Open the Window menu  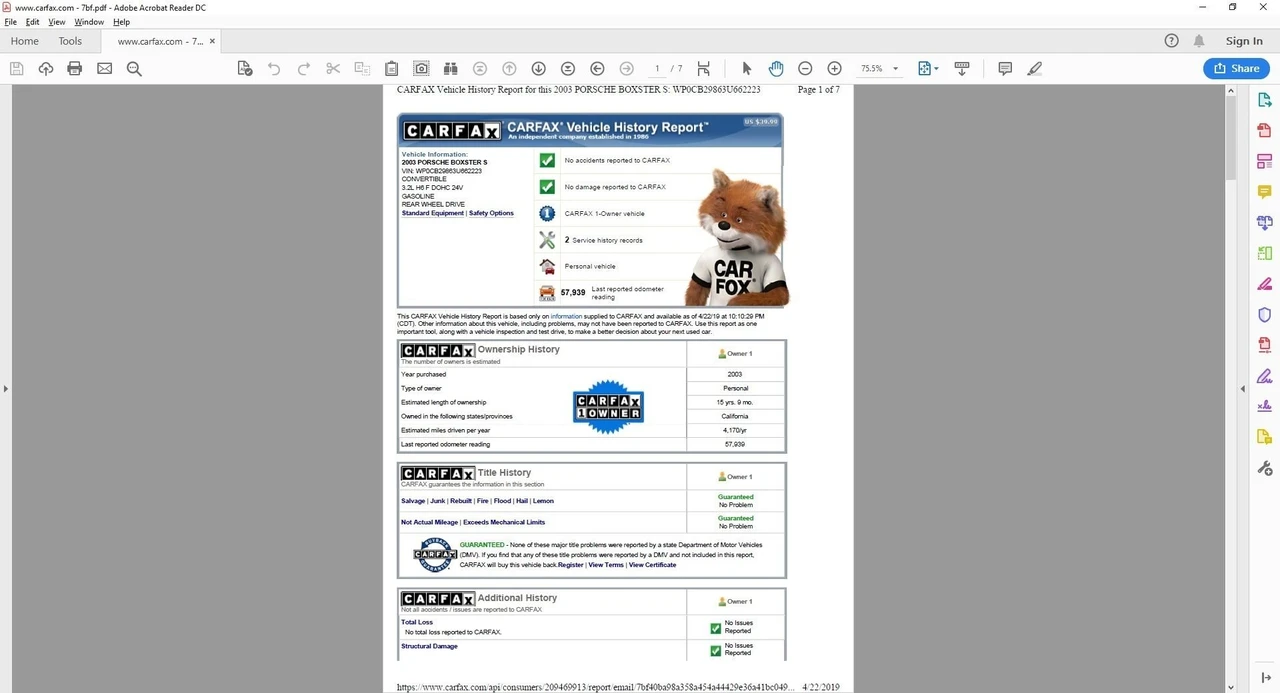(89, 22)
